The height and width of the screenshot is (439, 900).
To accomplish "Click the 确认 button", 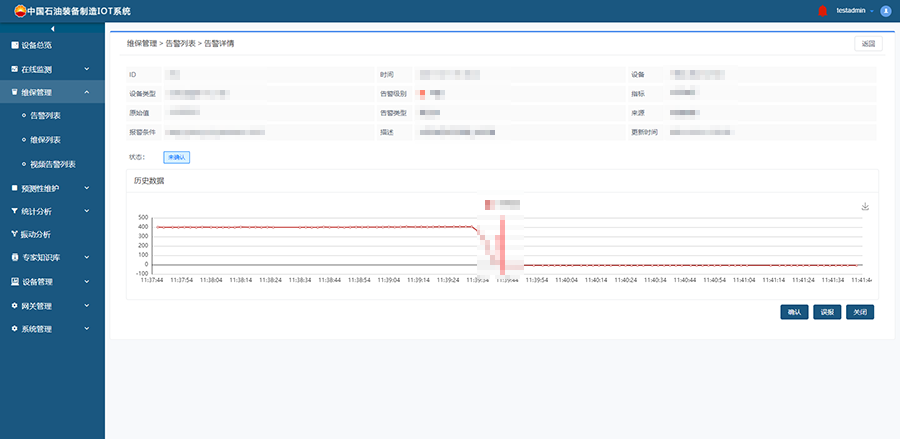I will pos(794,312).
